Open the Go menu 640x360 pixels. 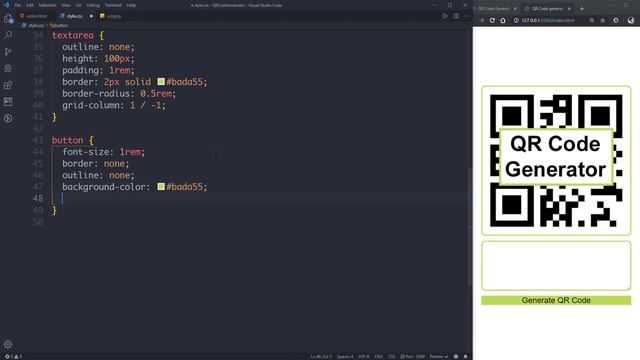(78, 5)
